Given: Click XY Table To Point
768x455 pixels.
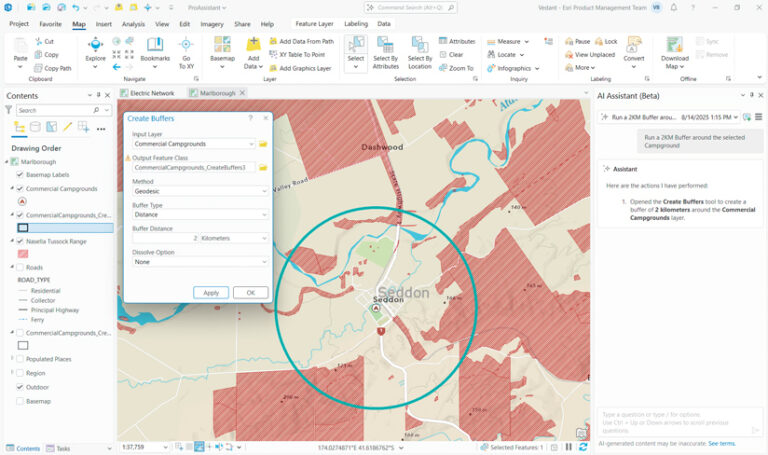Looking at the screenshot, I should (x=297, y=55).
